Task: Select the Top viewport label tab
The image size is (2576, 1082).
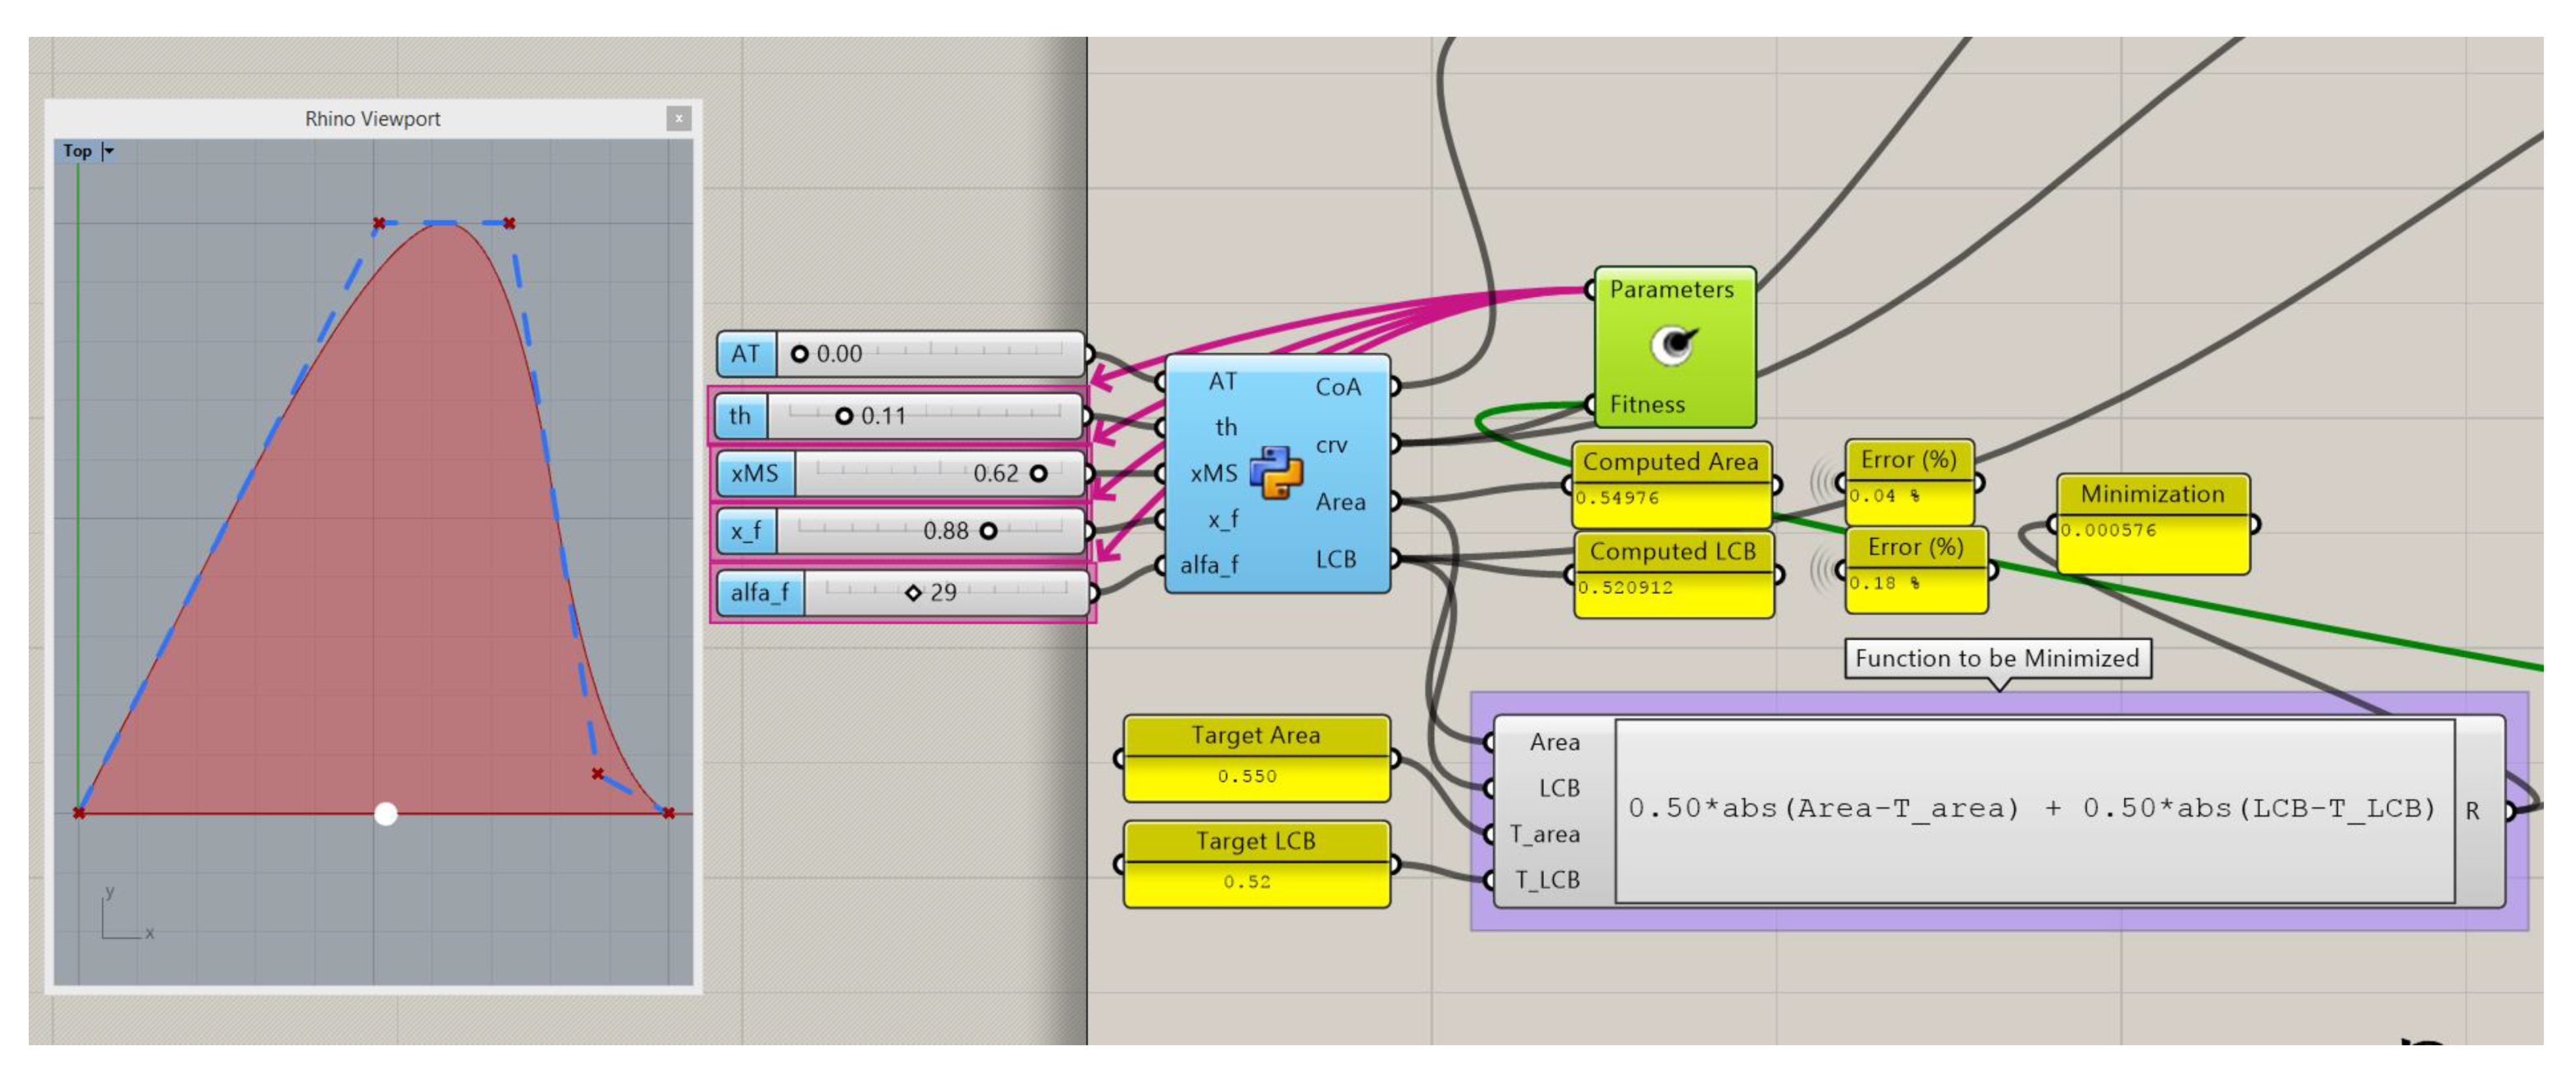Action: tap(77, 151)
